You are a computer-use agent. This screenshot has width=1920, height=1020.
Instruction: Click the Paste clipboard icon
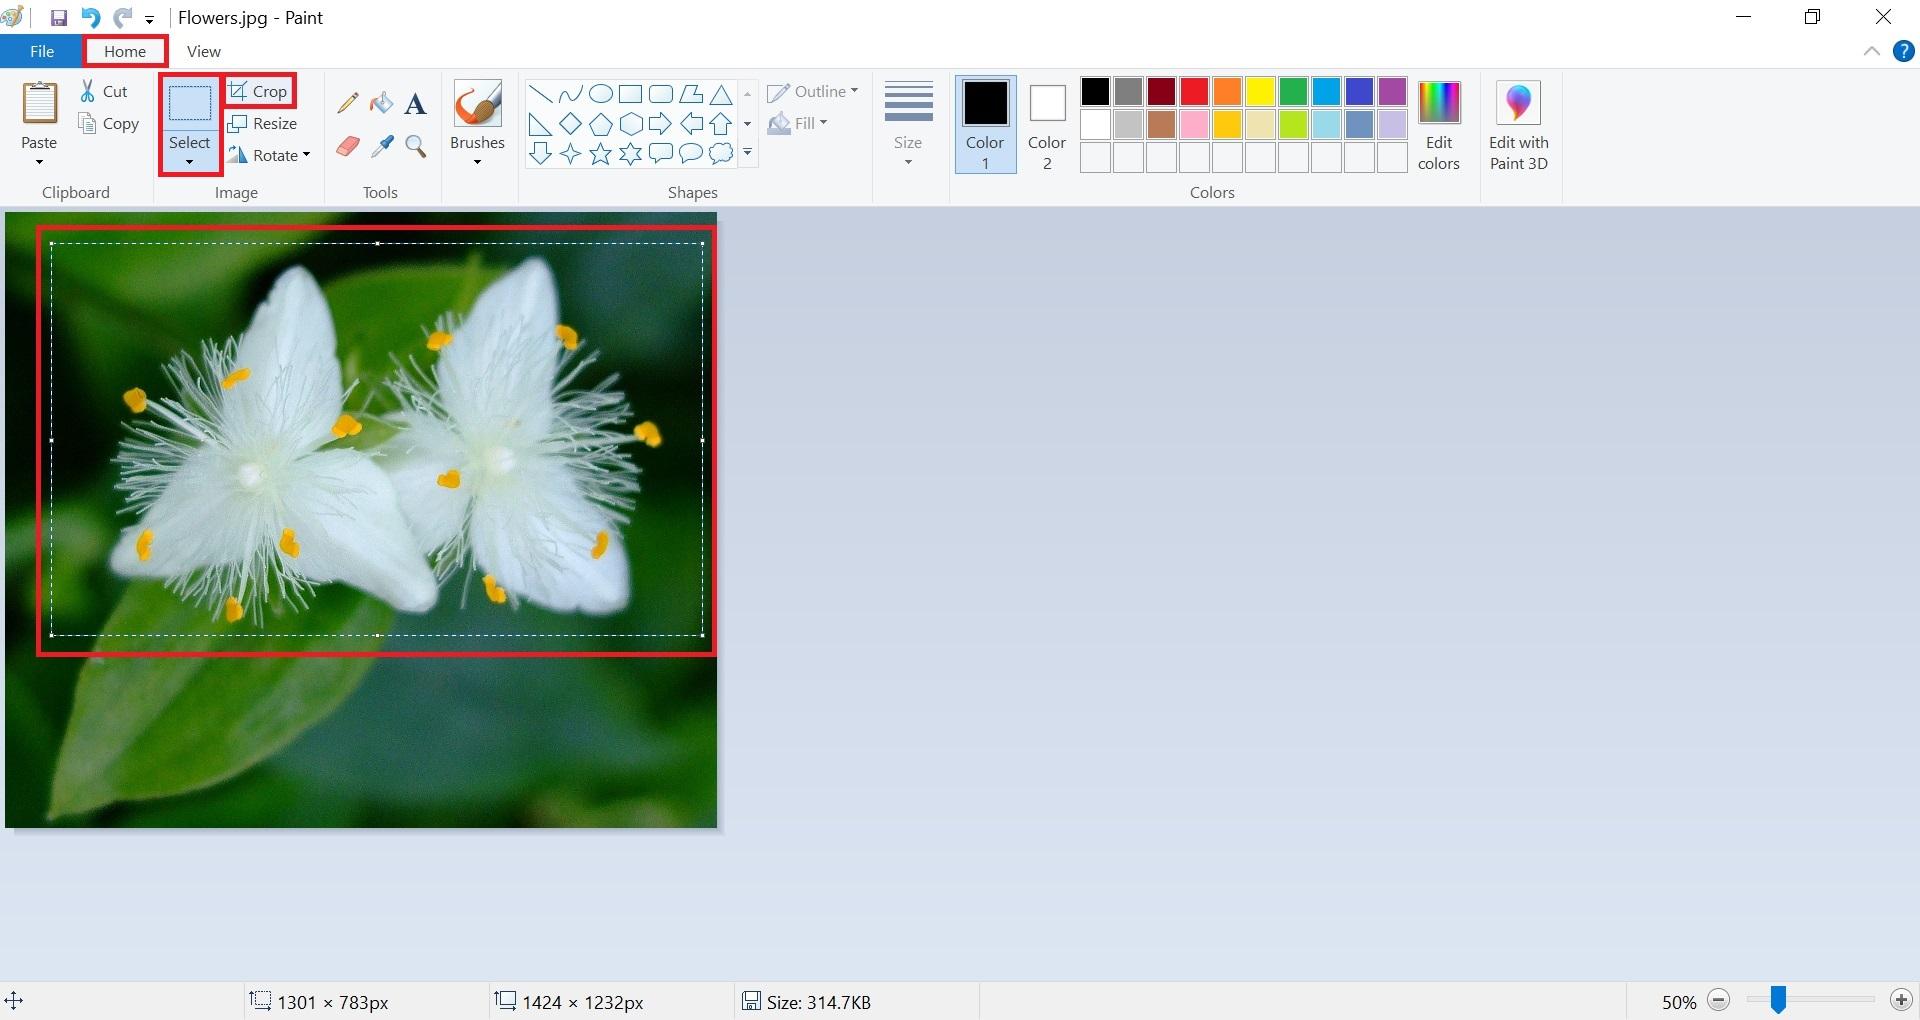39,103
